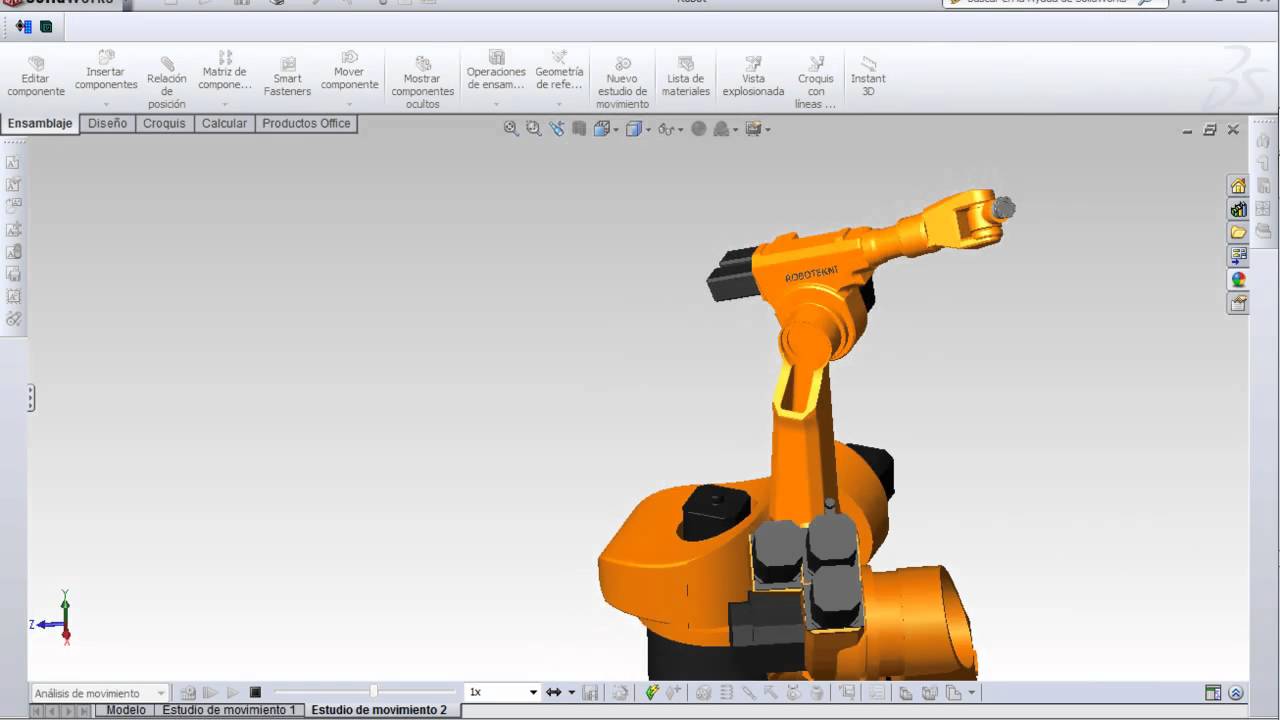Click the View Palette pane icon
The width and height of the screenshot is (1280, 720).
1238,256
